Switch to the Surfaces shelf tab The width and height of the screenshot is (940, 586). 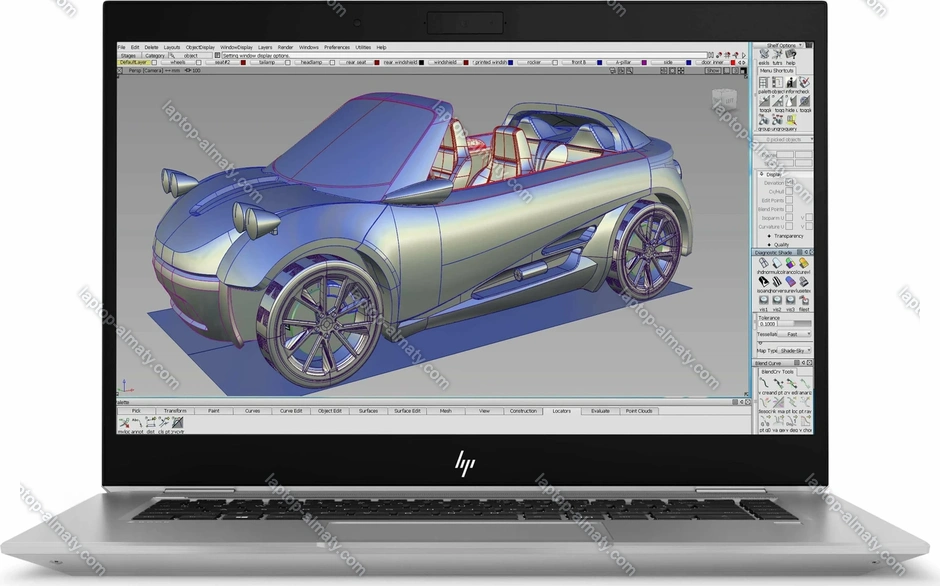click(x=369, y=411)
